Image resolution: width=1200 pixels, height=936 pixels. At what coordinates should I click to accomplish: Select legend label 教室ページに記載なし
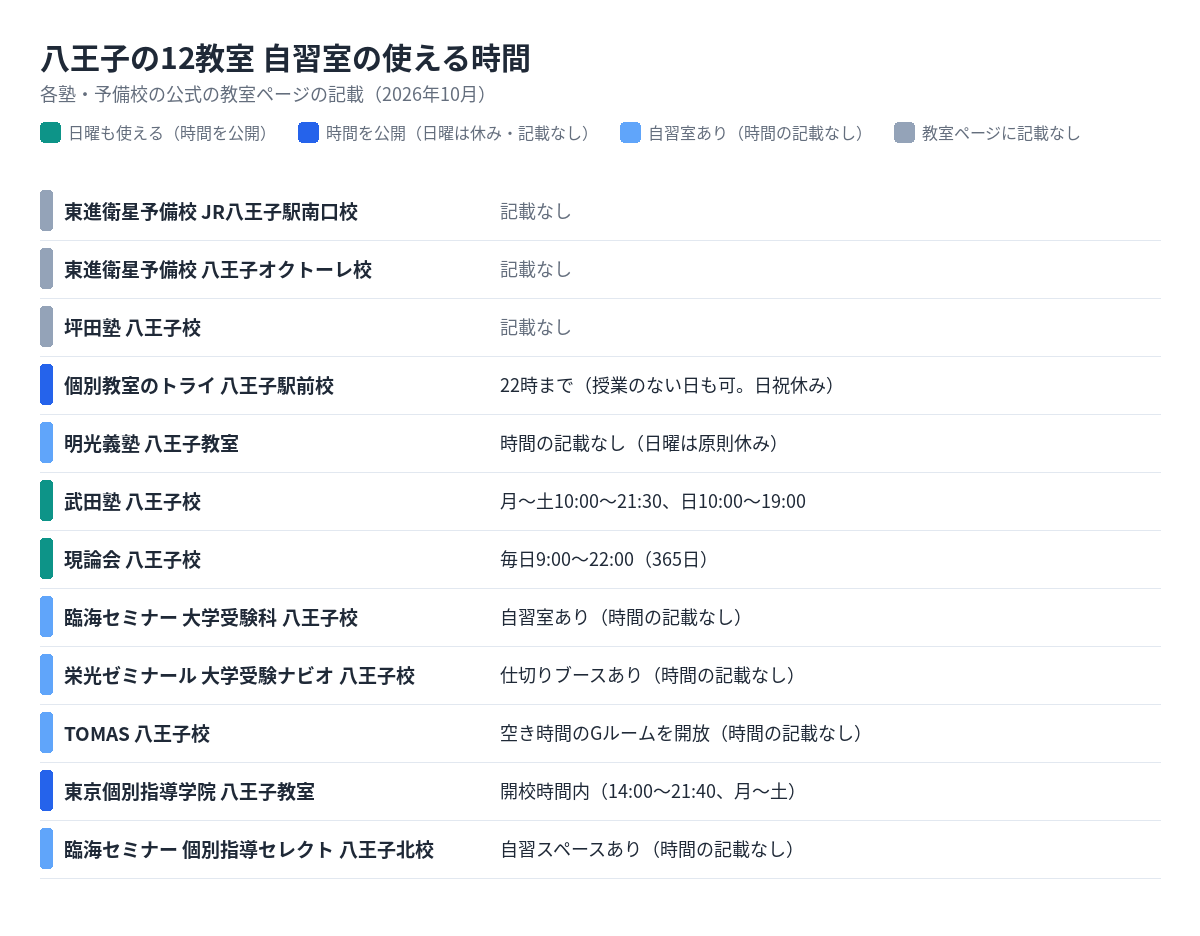coord(1001,133)
